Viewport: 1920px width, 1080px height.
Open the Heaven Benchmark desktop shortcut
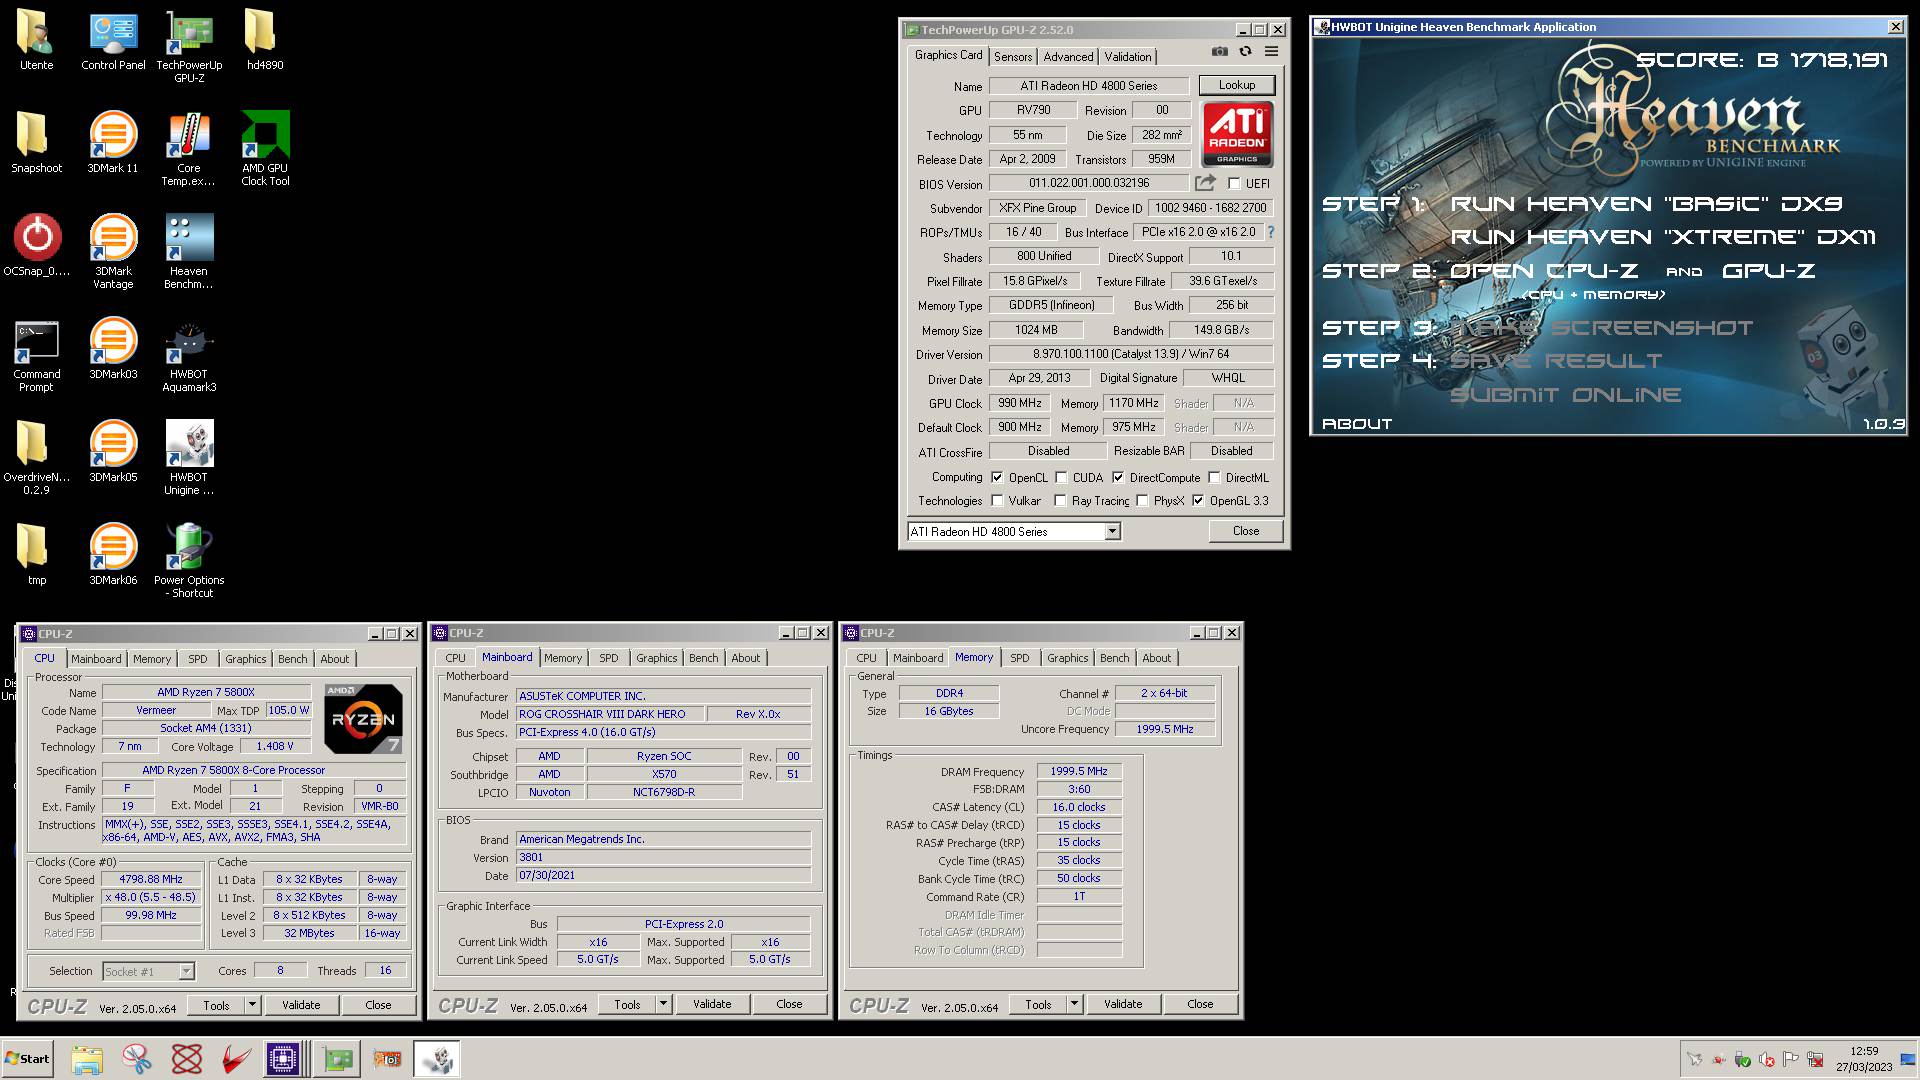point(189,251)
